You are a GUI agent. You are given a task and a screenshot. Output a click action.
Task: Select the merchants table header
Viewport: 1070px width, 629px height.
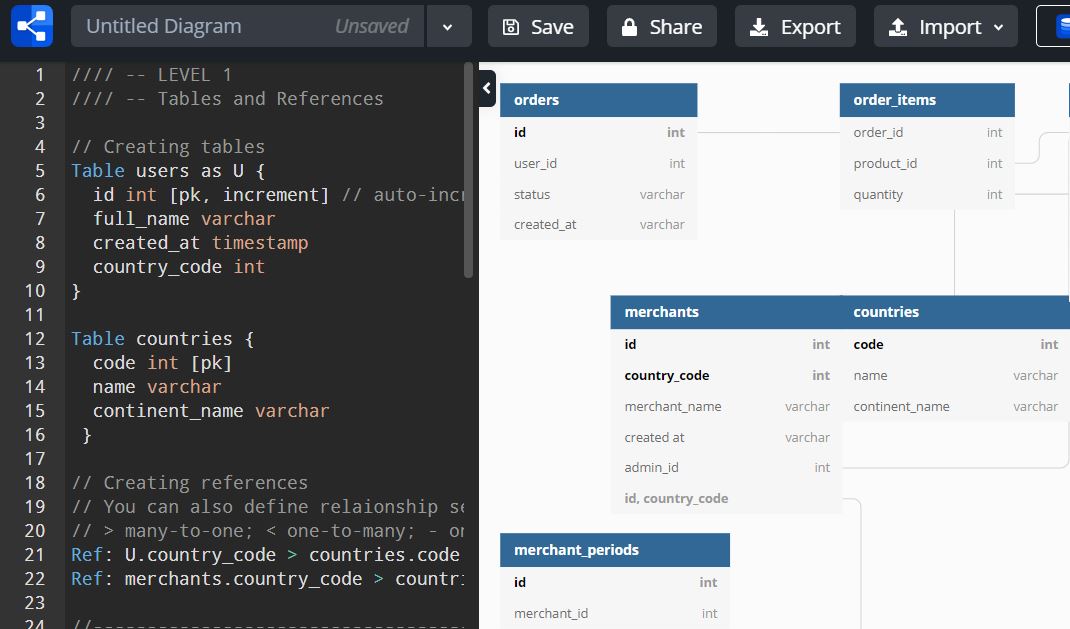(x=726, y=312)
